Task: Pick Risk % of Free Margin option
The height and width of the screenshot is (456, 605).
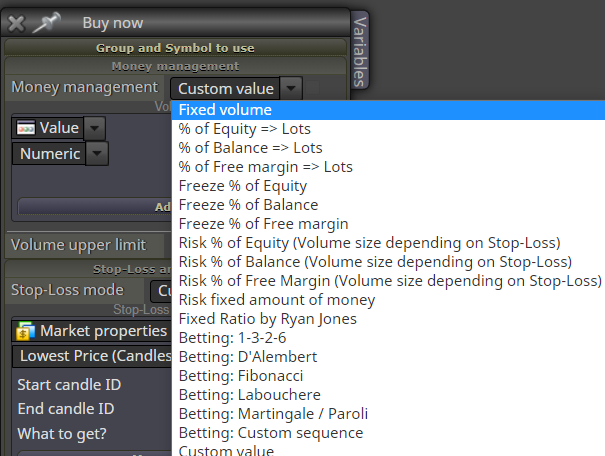Action: coord(388,280)
